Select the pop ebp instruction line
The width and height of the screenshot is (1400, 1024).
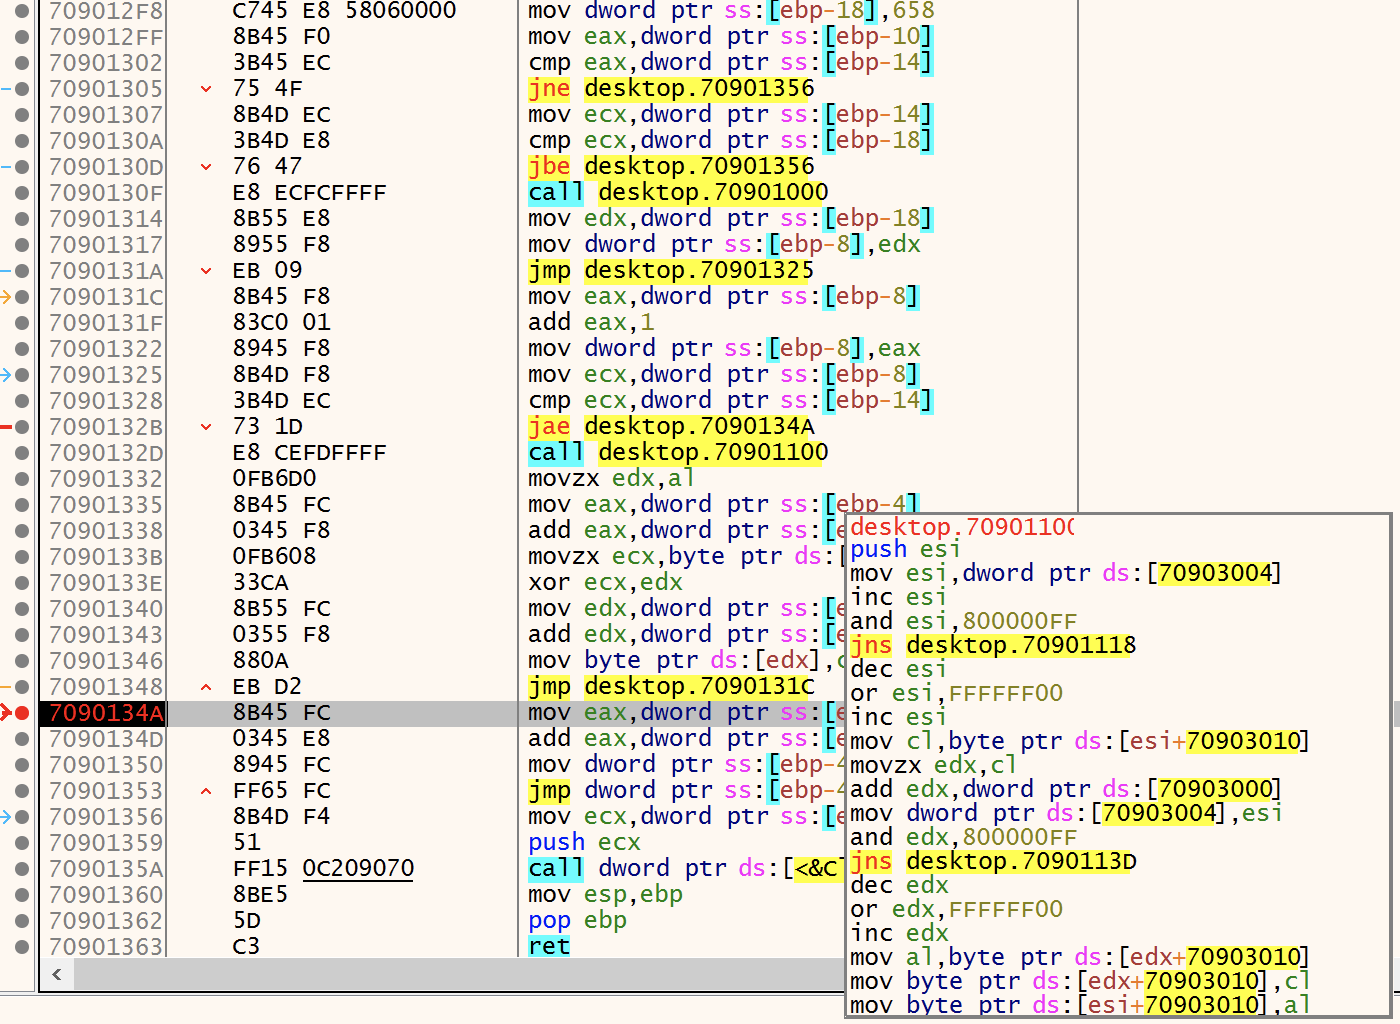point(577,921)
